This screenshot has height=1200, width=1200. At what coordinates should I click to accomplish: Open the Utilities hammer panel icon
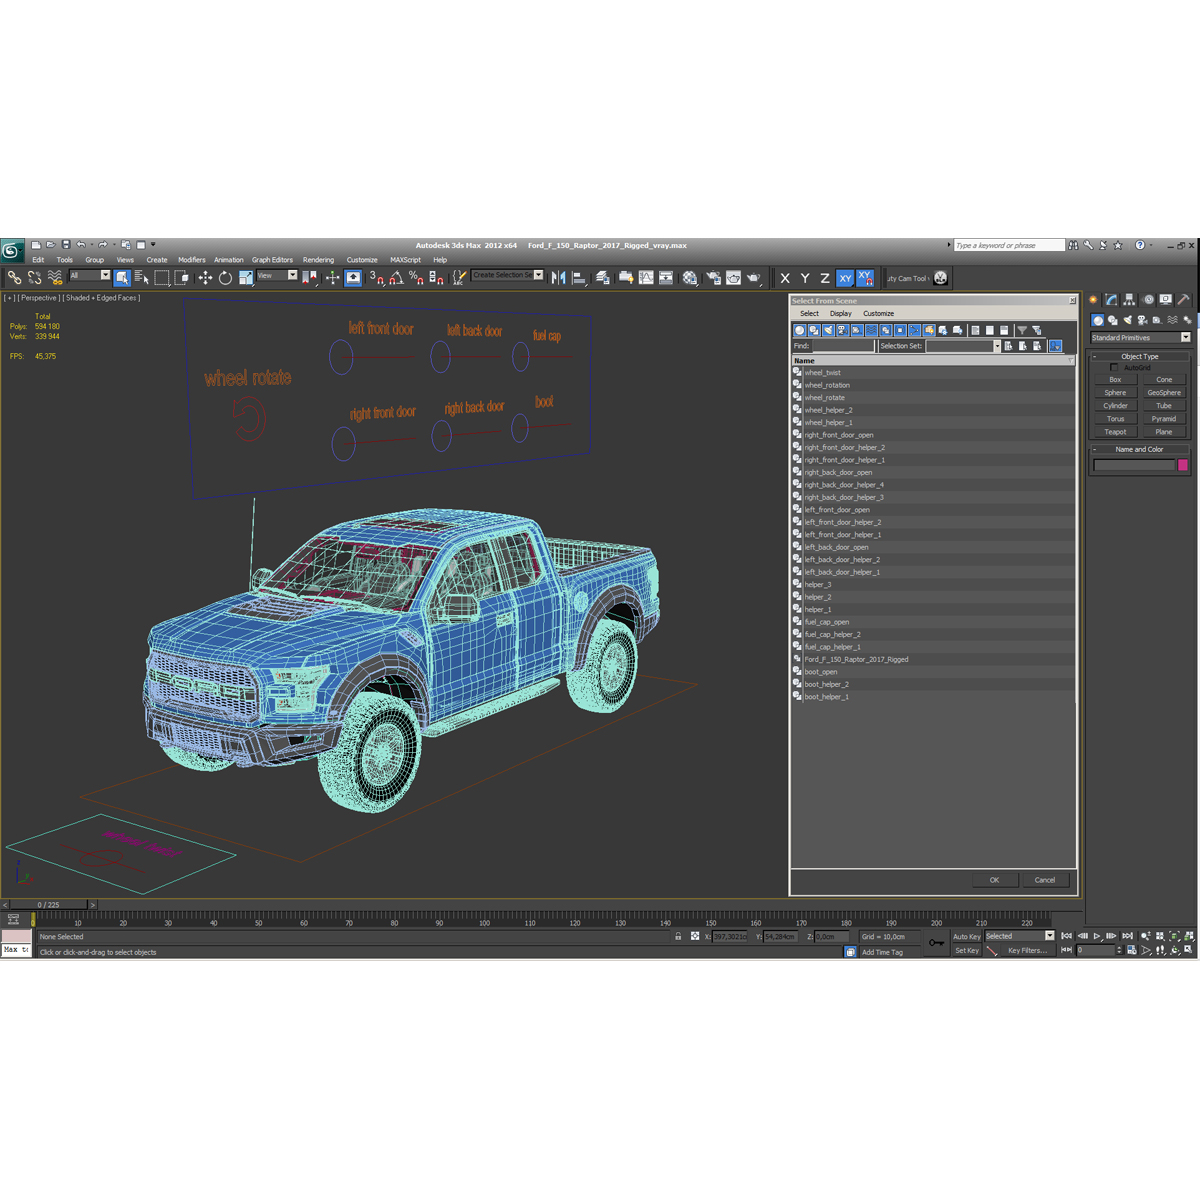pyautogui.click(x=1183, y=299)
